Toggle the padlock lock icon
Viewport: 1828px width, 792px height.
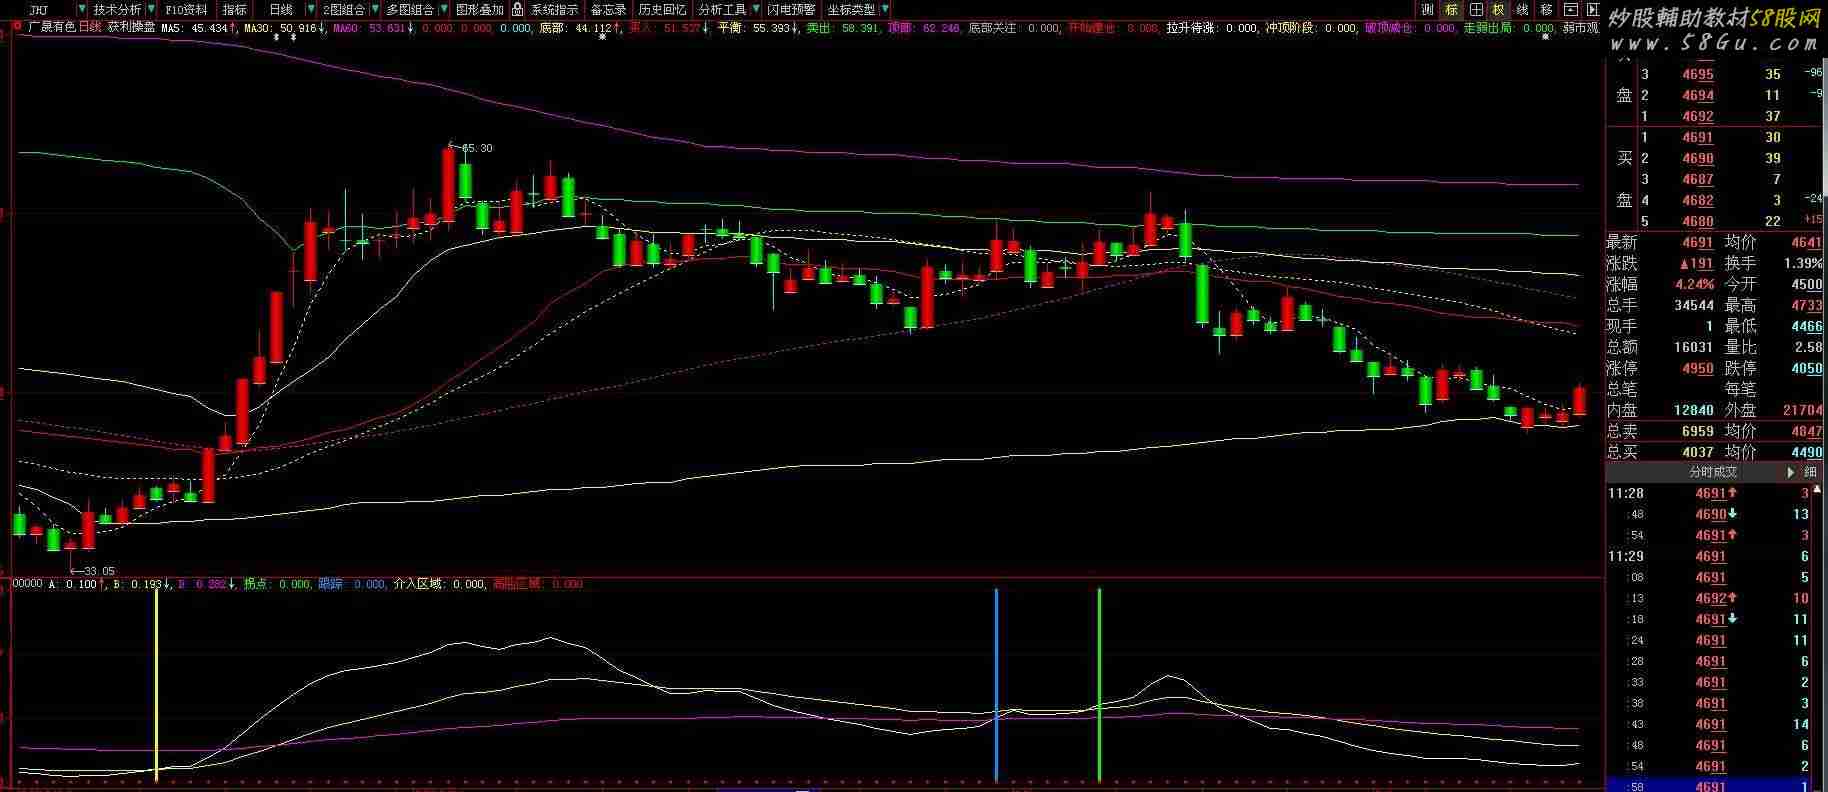[x=517, y=9]
